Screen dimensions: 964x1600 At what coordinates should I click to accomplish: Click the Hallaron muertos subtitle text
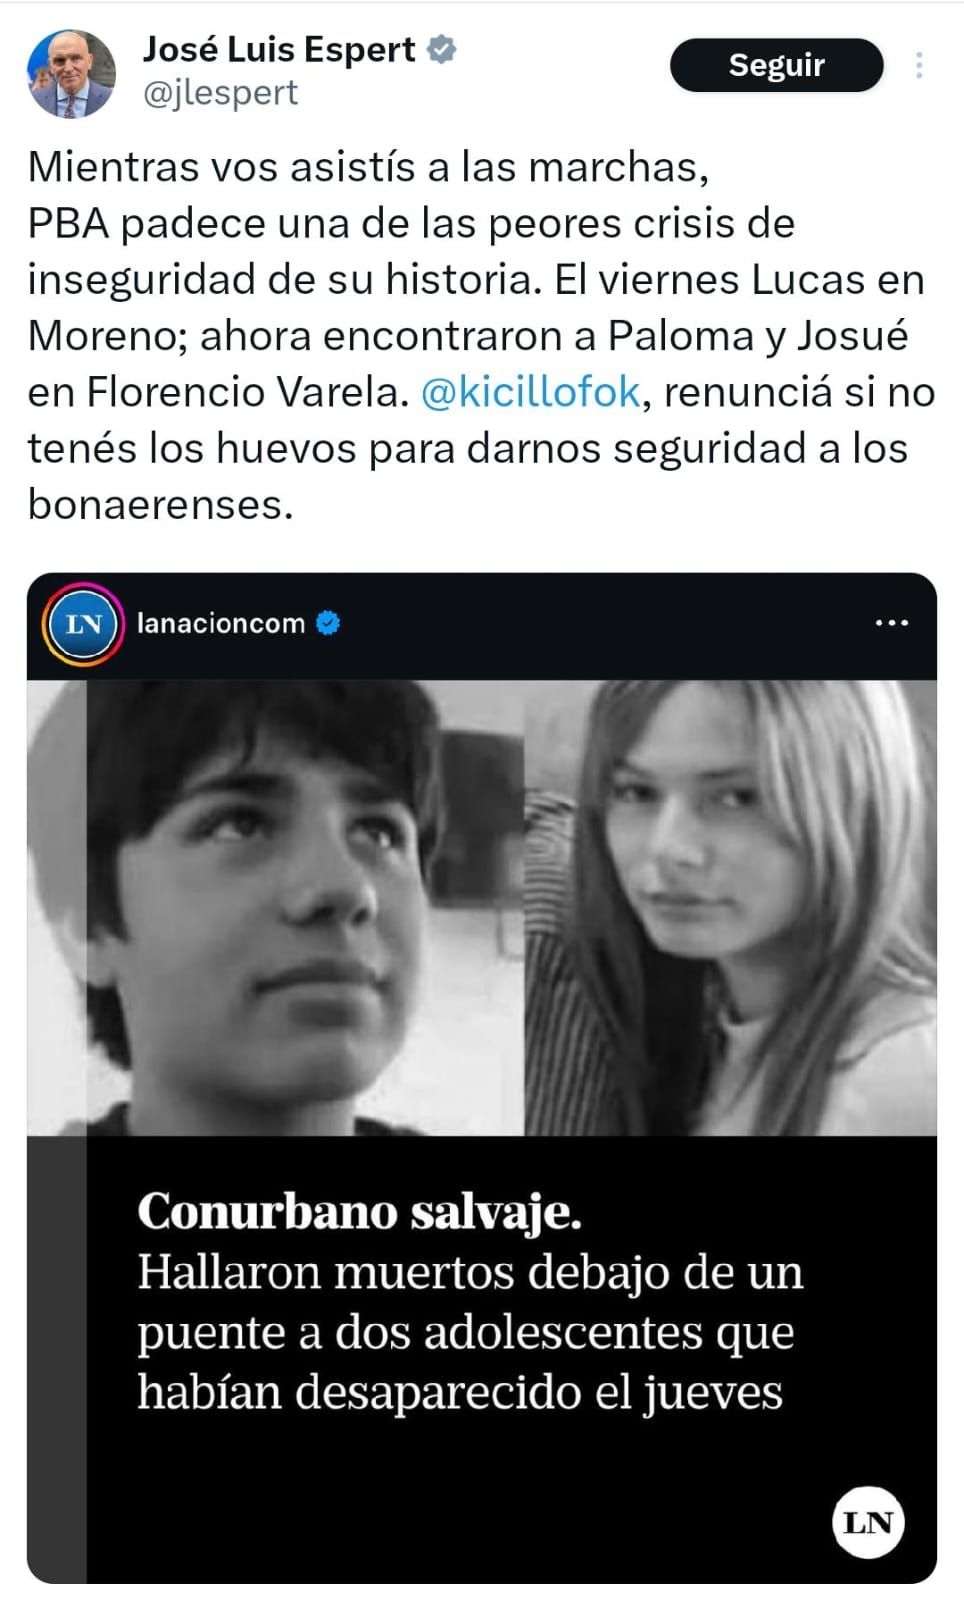(470, 1332)
